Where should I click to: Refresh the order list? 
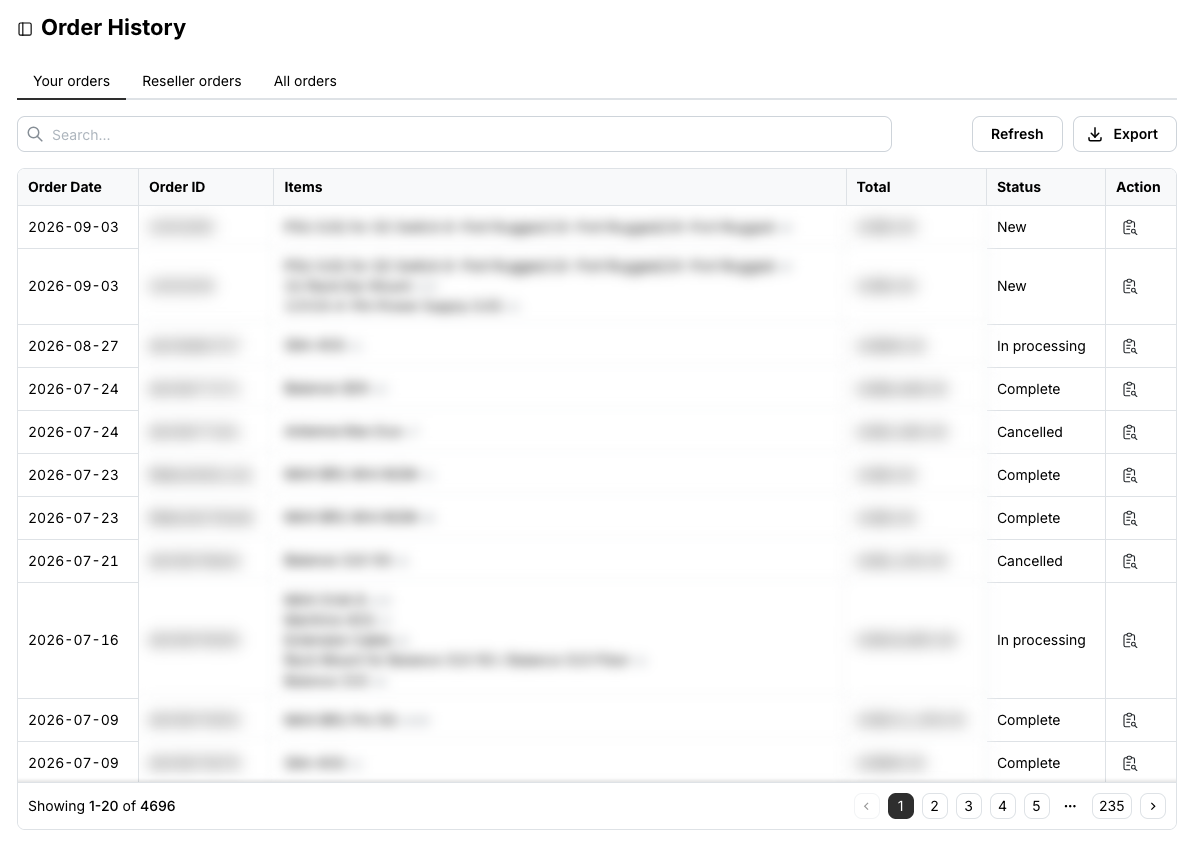(x=1017, y=135)
